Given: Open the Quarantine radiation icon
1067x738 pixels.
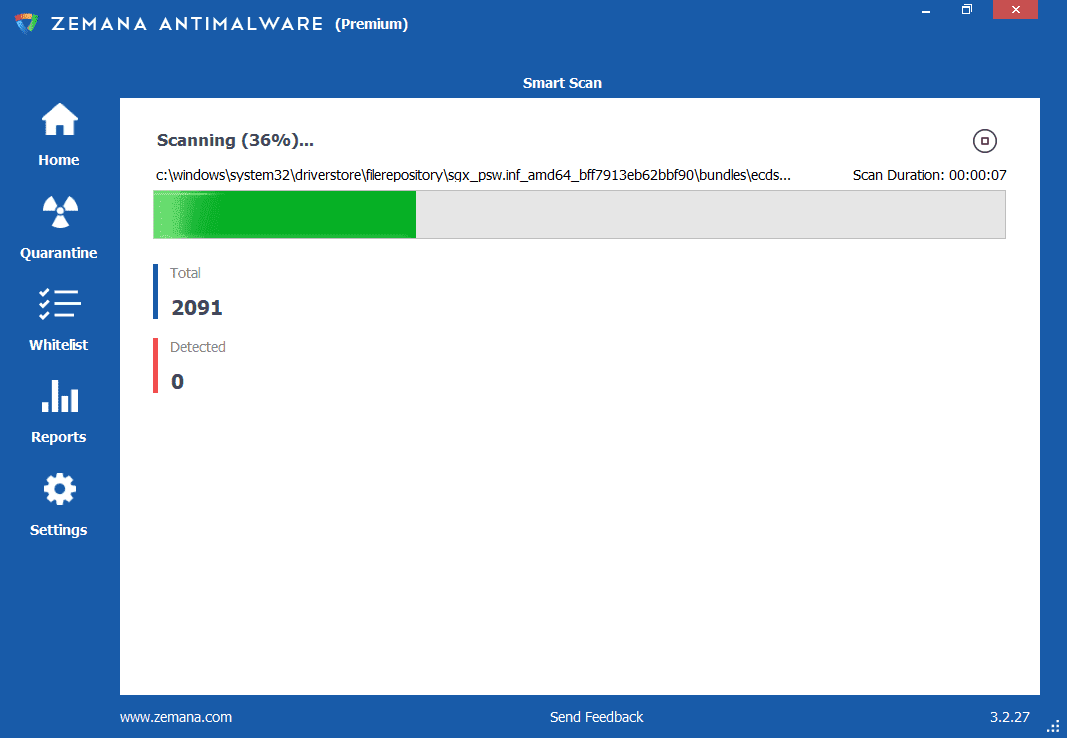Looking at the screenshot, I should [x=60, y=212].
